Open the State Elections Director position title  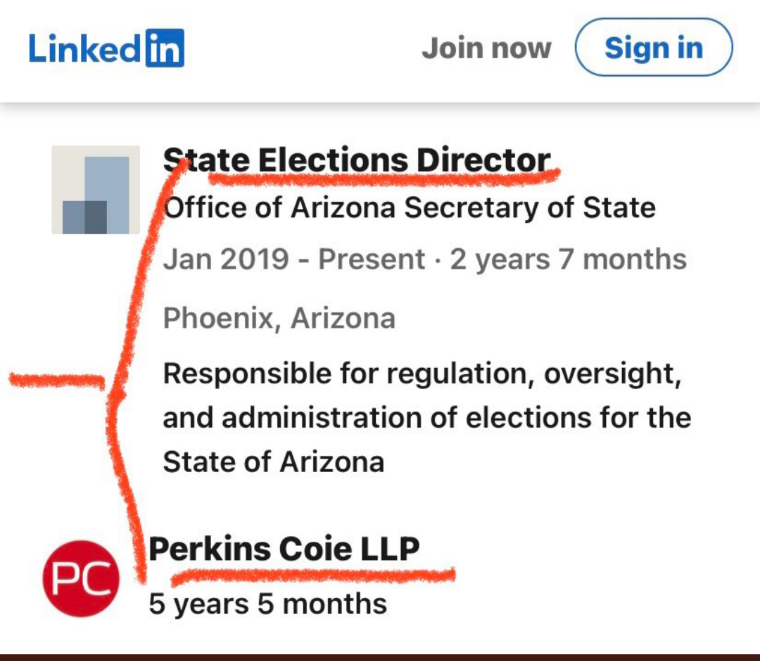click(x=357, y=160)
